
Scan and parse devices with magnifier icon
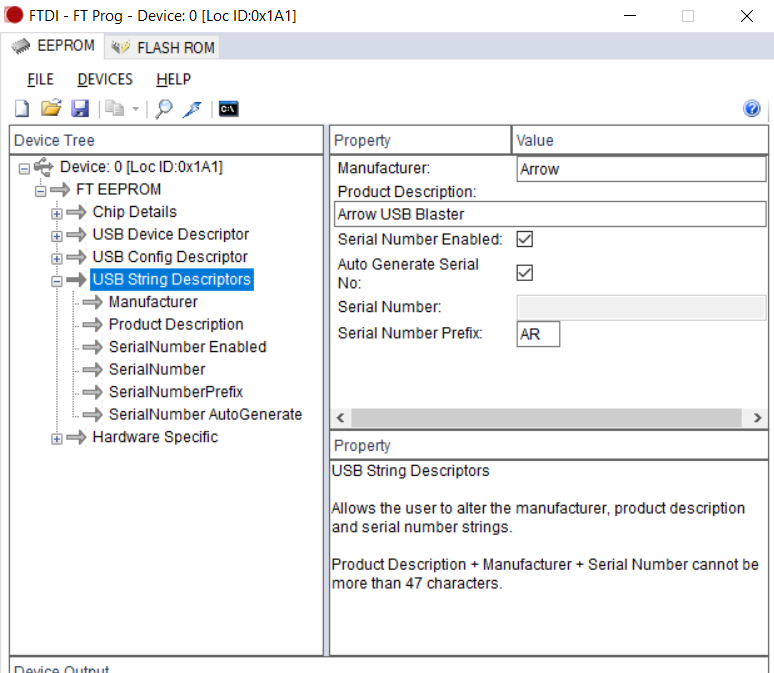pyautogui.click(x=163, y=109)
